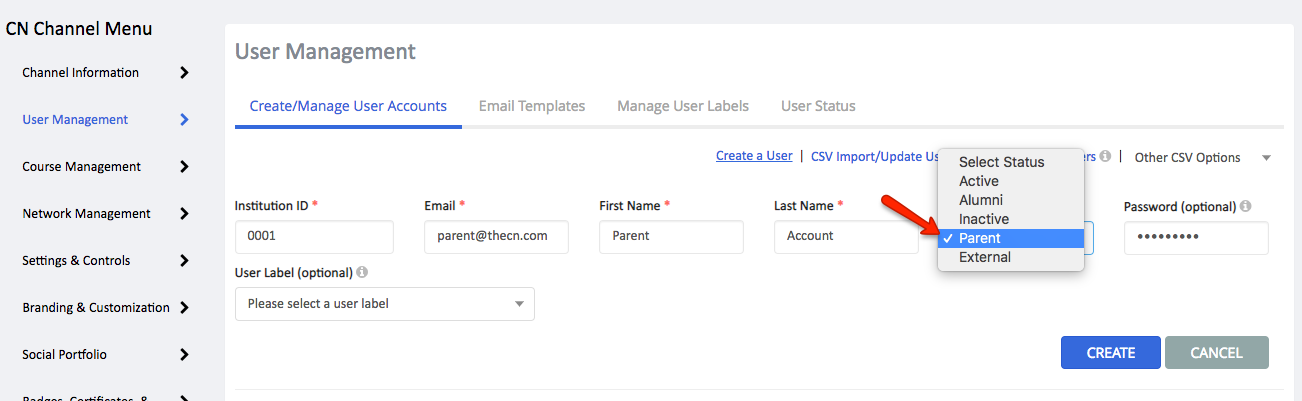Click the Email input field

pos(496,237)
